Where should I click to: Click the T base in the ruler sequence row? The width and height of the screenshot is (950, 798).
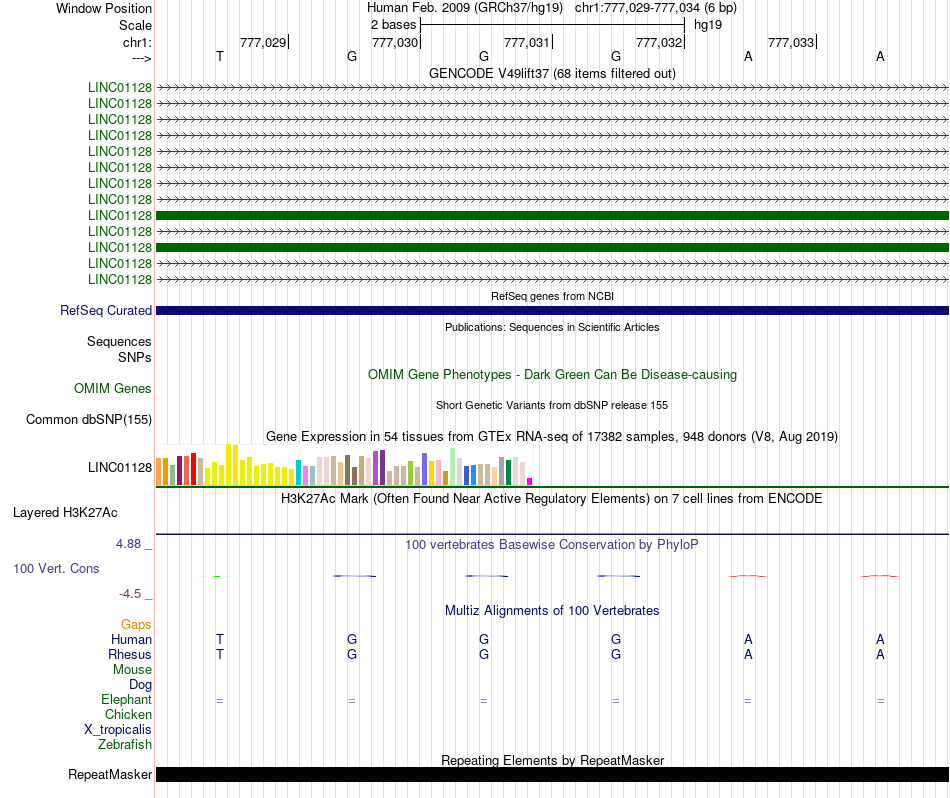(220, 56)
